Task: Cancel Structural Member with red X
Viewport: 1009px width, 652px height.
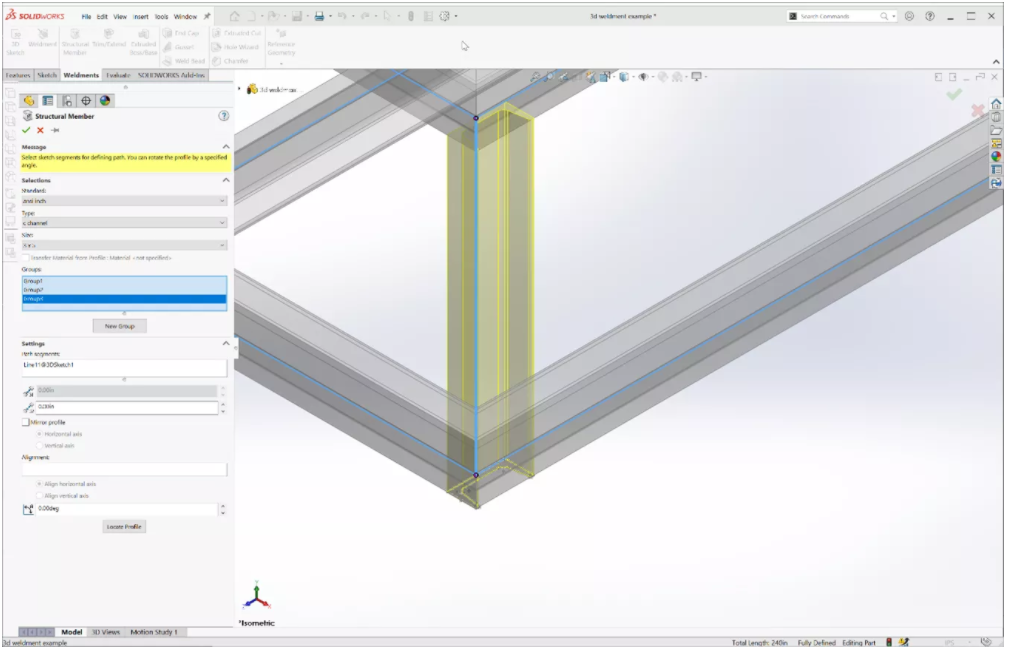Action: click(40, 130)
